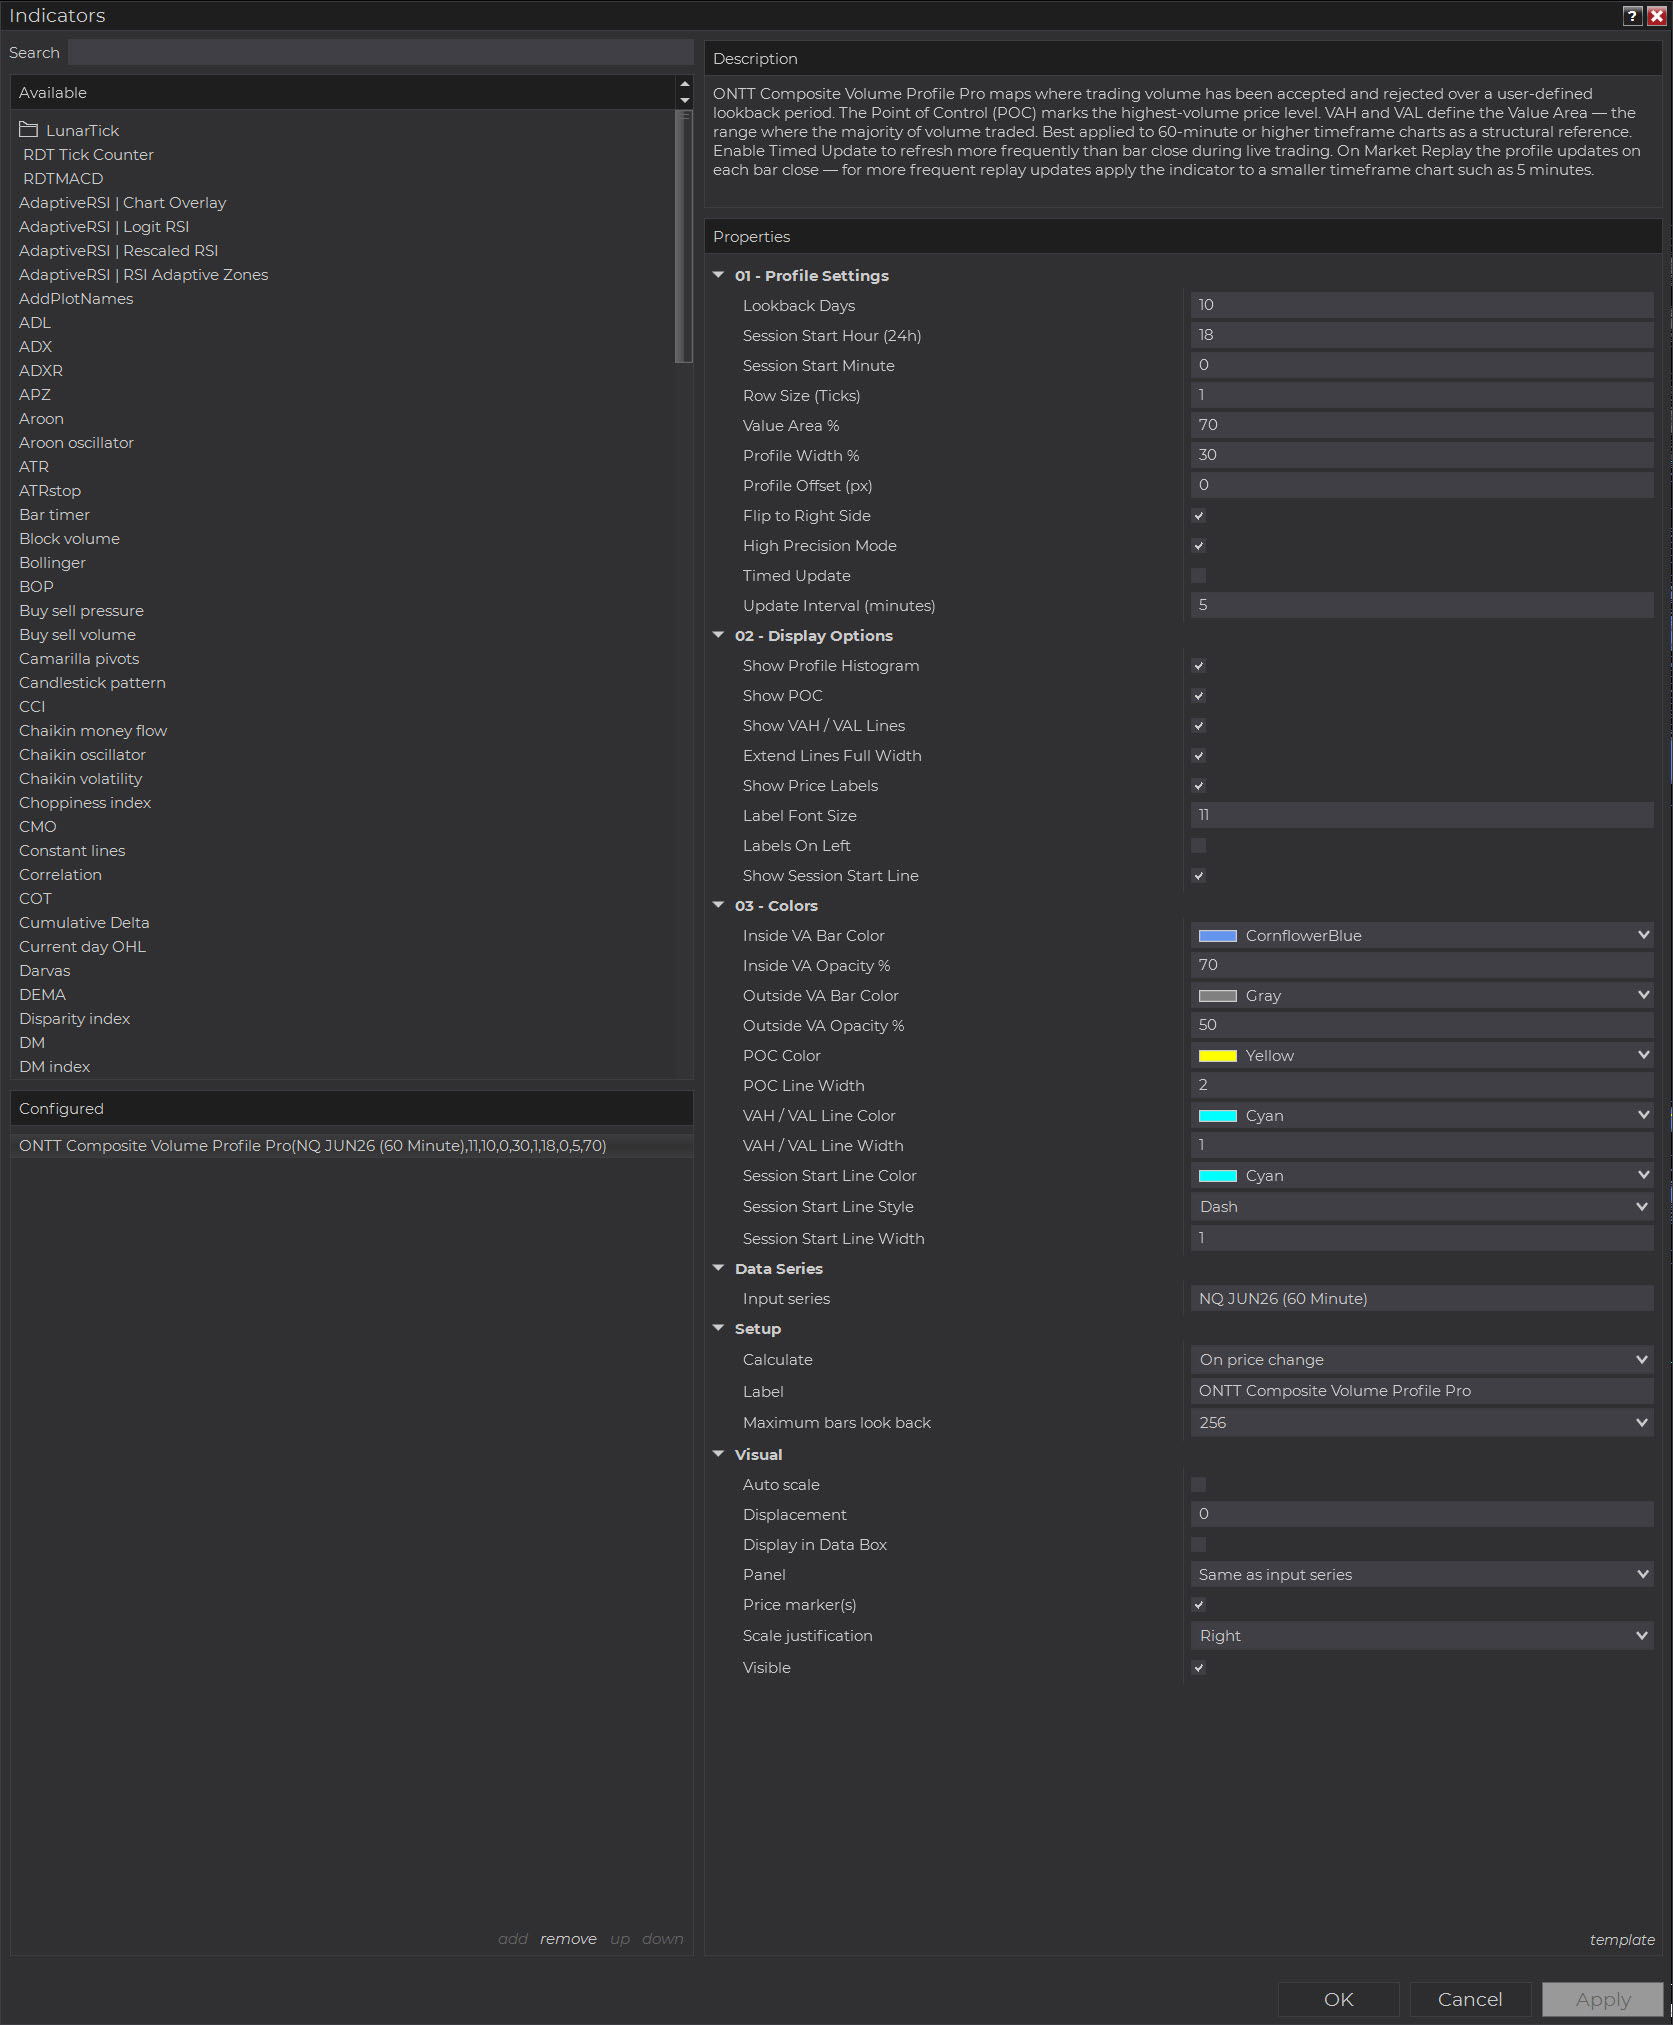This screenshot has height=2025, width=1673.
Task: Collapse the 02 - Display Options section
Action: pyautogui.click(x=718, y=635)
